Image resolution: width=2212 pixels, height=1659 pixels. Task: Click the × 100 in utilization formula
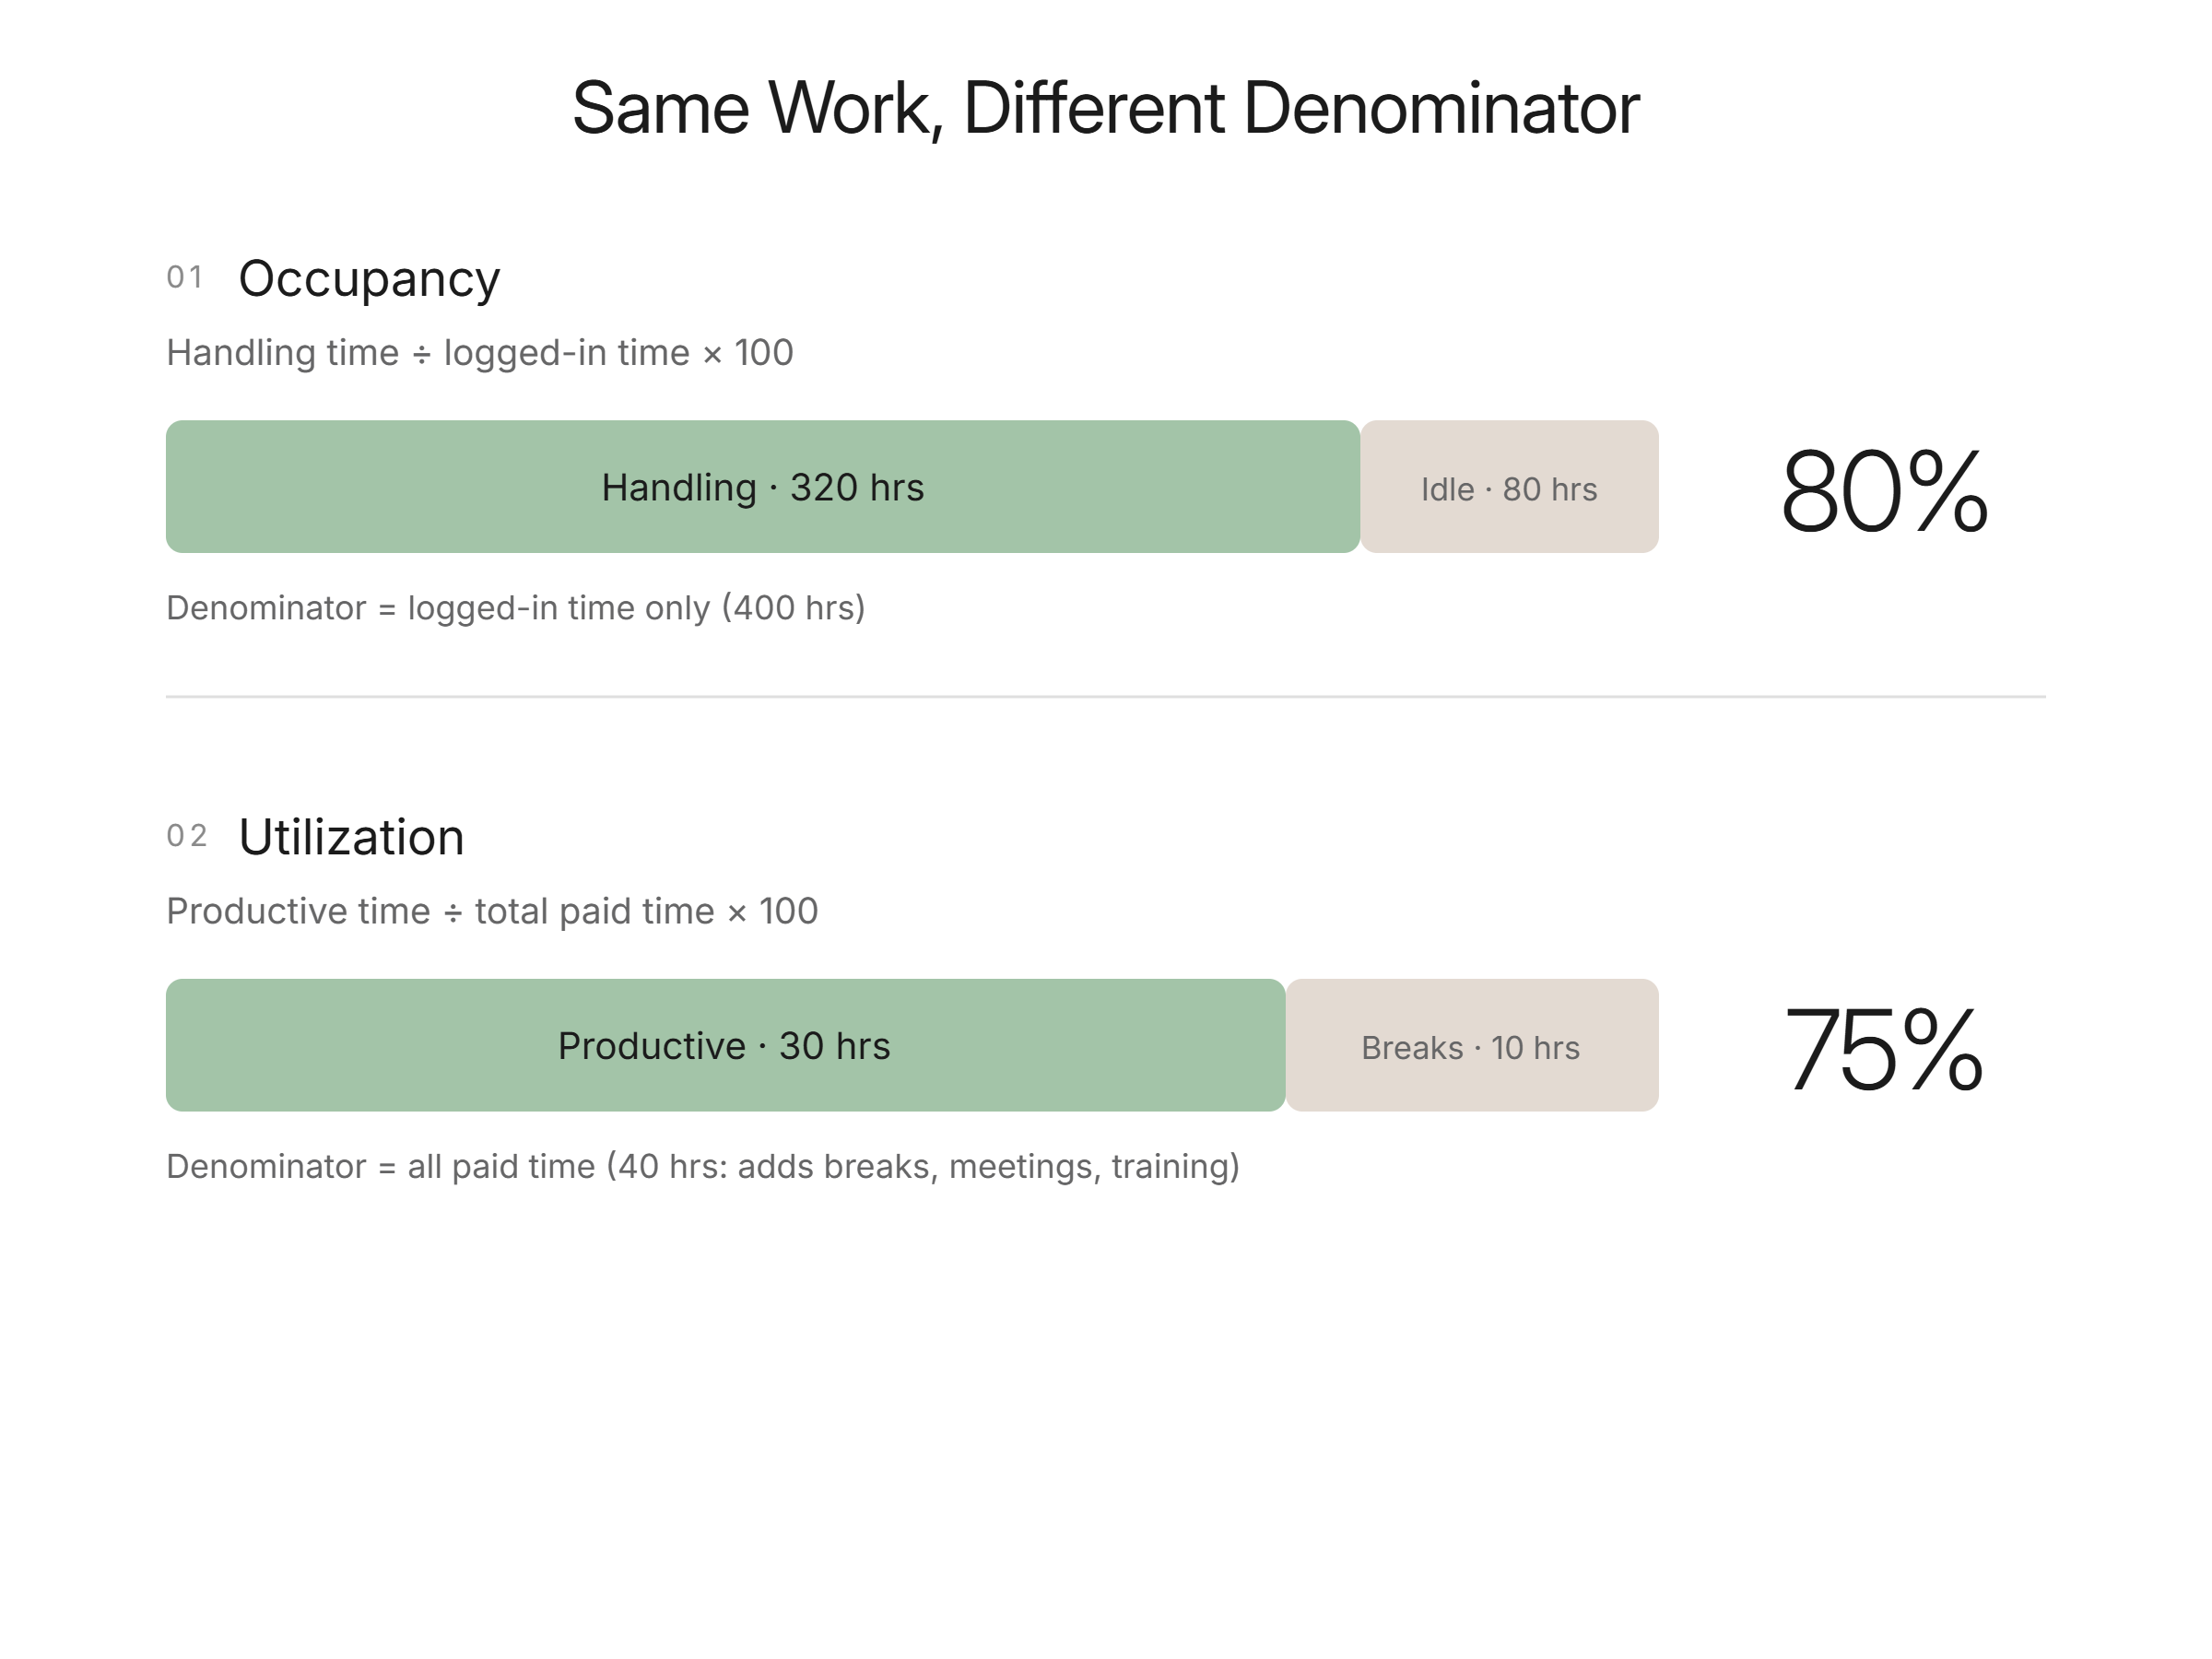772,912
